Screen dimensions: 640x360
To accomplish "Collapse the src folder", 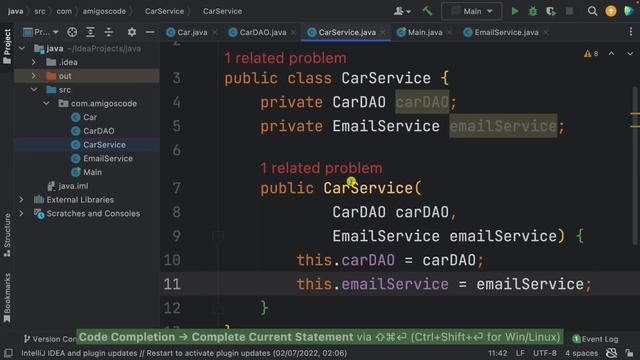I will coord(34,90).
